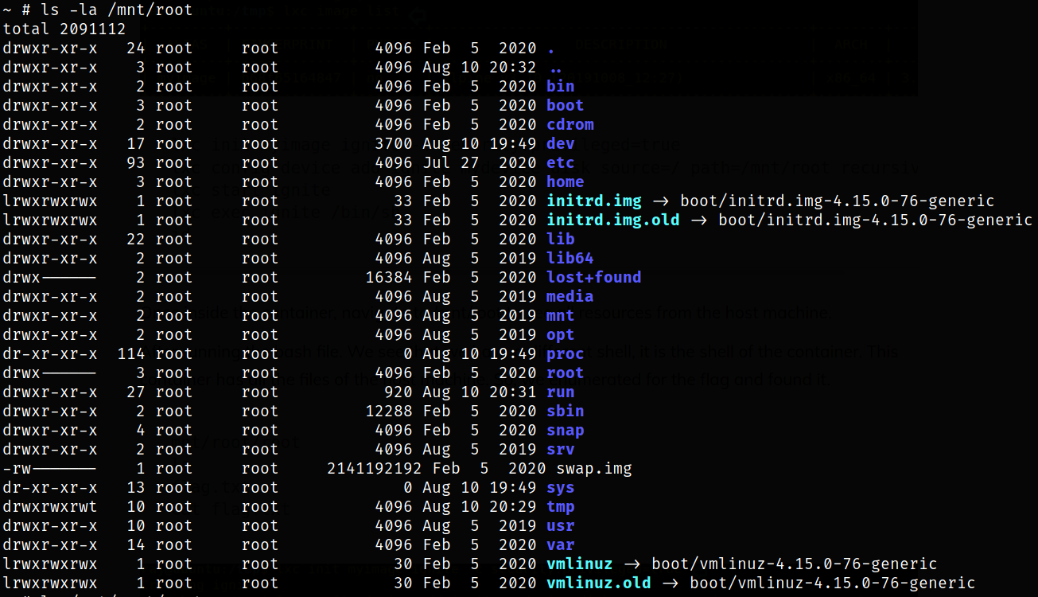Click the 'Jul 27' date in etc row
The height and width of the screenshot is (597, 1038).
[x=450, y=163]
